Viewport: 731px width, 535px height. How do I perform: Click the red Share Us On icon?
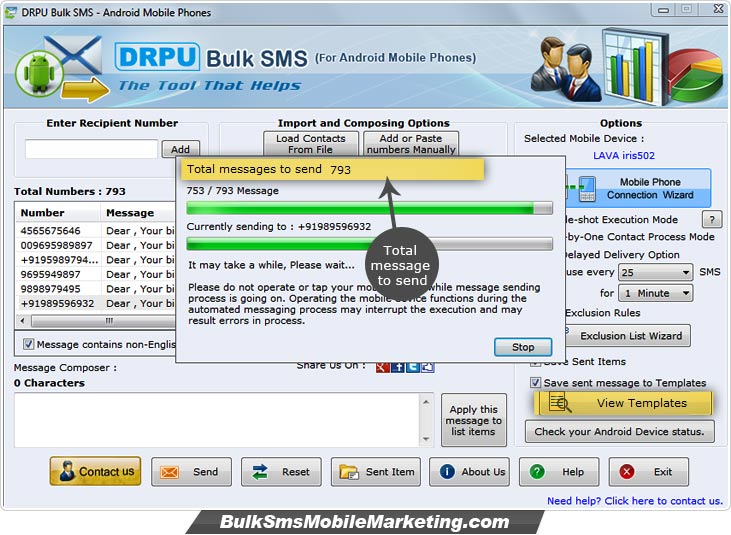pyautogui.click(x=383, y=367)
